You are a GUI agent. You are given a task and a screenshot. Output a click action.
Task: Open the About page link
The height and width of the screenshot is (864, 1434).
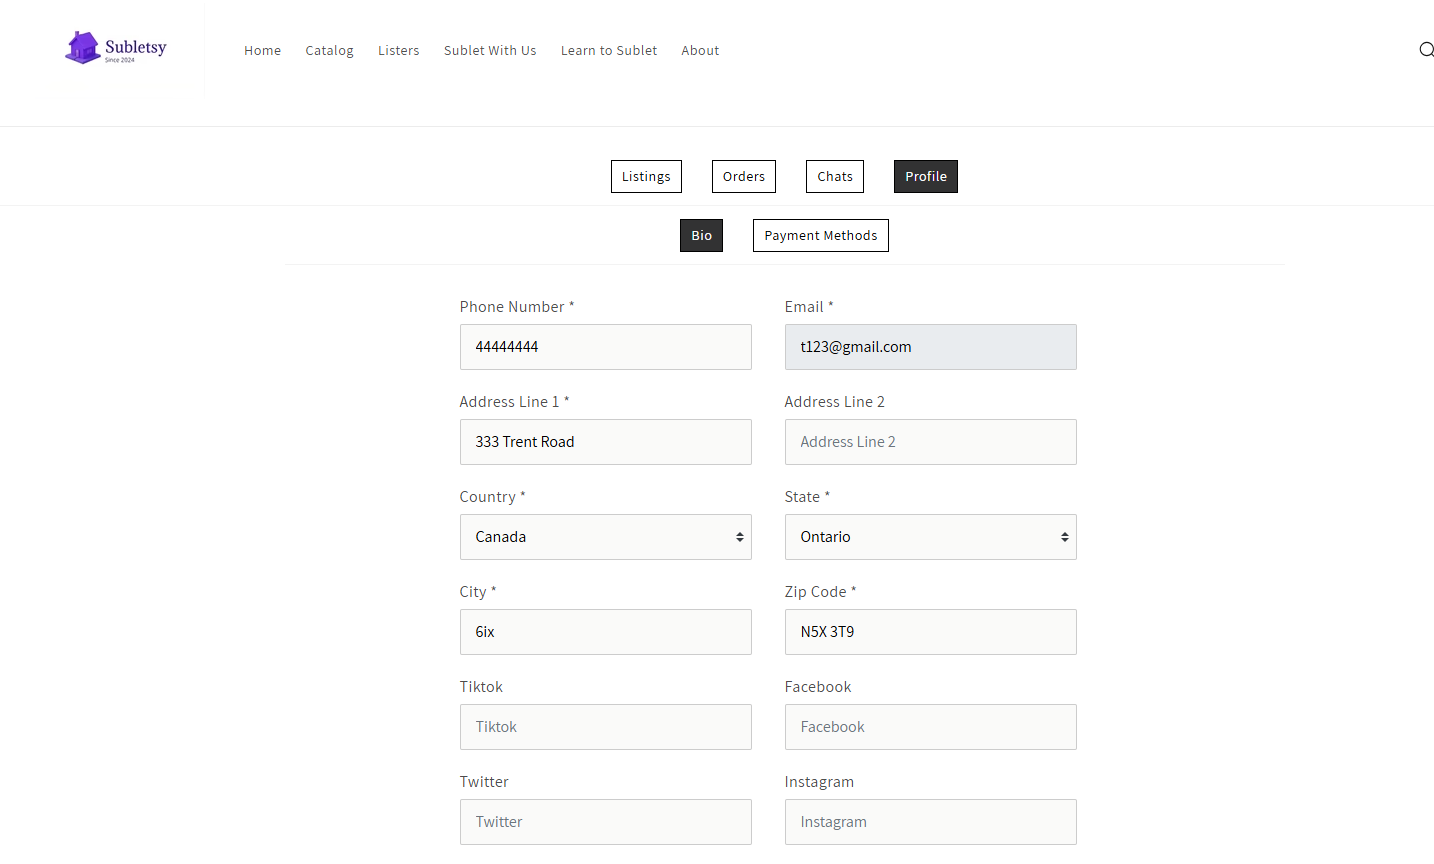700,51
